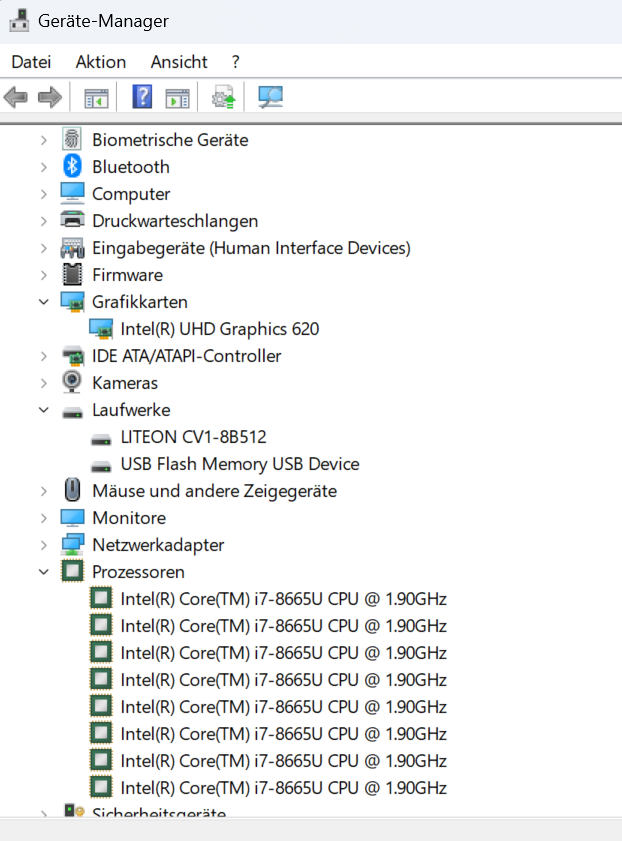Image resolution: width=622 pixels, height=841 pixels.
Task: Expand the Monitore node
Action: [43, 518]
